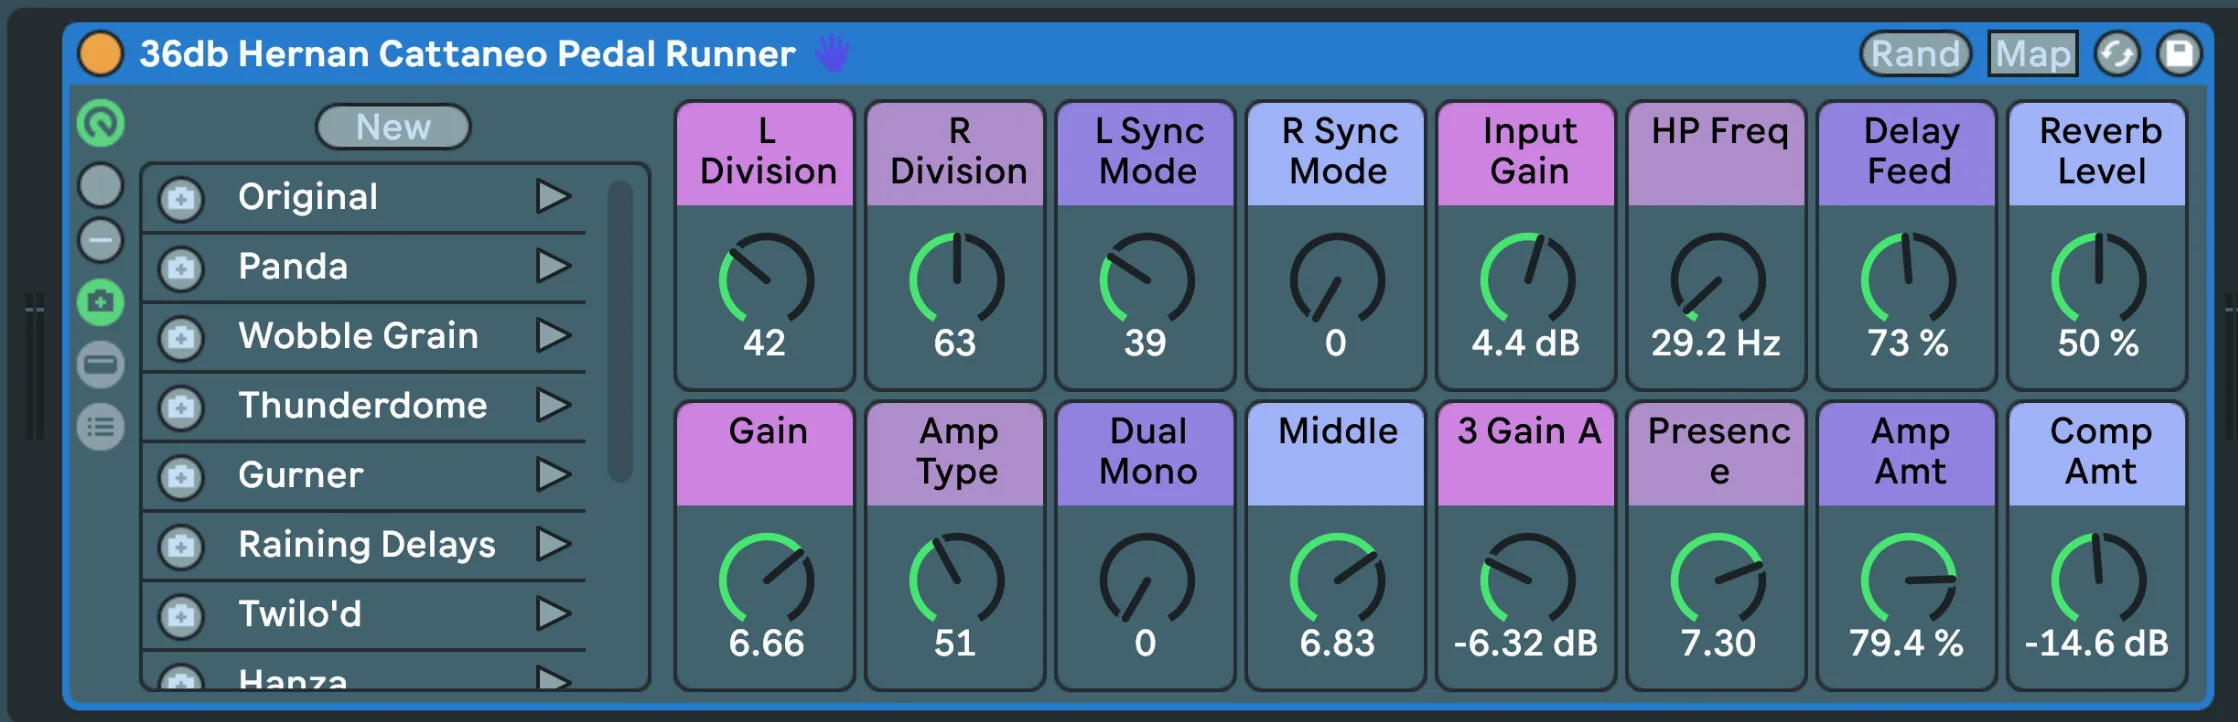This screenshot has width=2238, height=722.
Task: Click the variations list scrollbar
Action: pyautogui.click(x=620, y=331)
